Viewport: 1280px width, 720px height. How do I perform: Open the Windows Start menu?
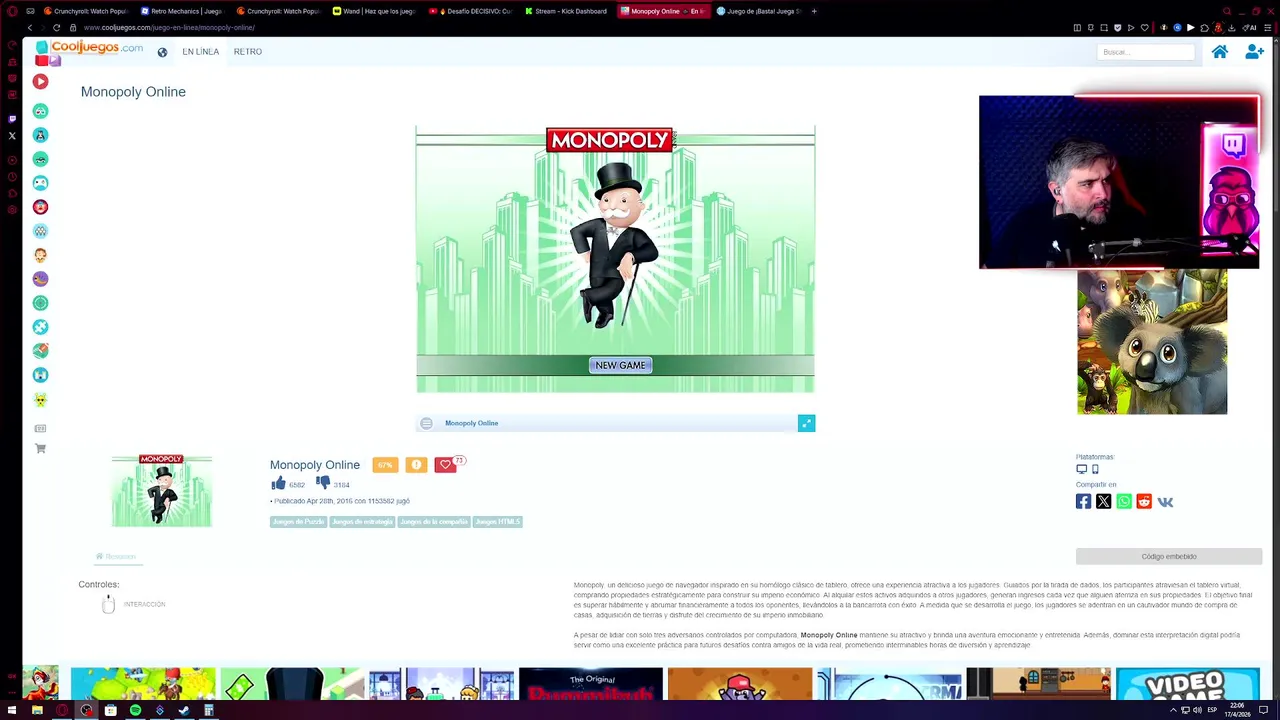point(12,710)
